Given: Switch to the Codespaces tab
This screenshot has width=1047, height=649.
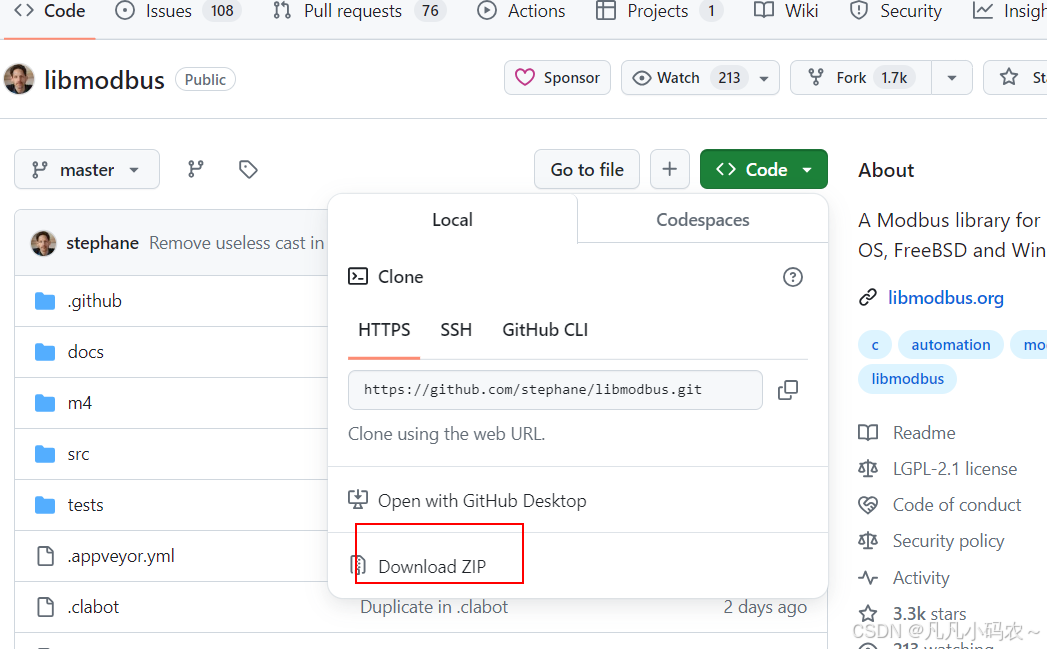Looking at the screenshot, I should pos(702,220).
